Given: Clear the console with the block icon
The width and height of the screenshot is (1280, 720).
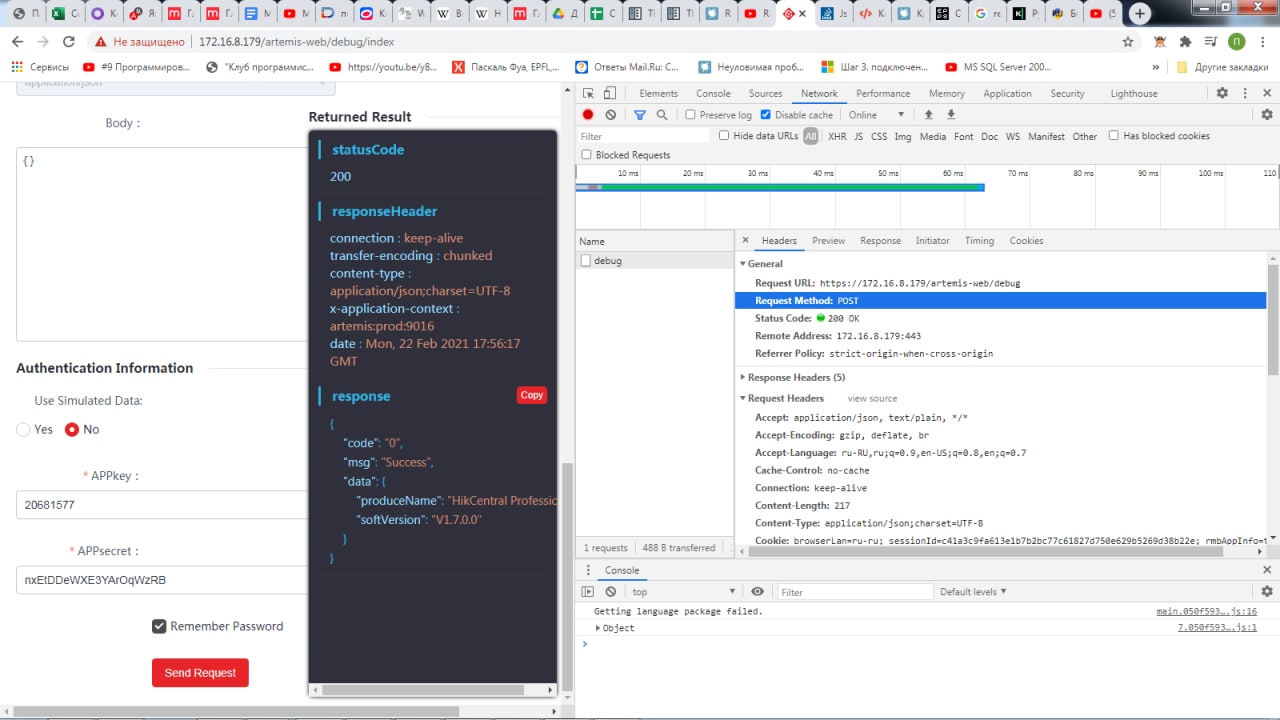Looking at the screenshot, I should [x=611, y=592].
